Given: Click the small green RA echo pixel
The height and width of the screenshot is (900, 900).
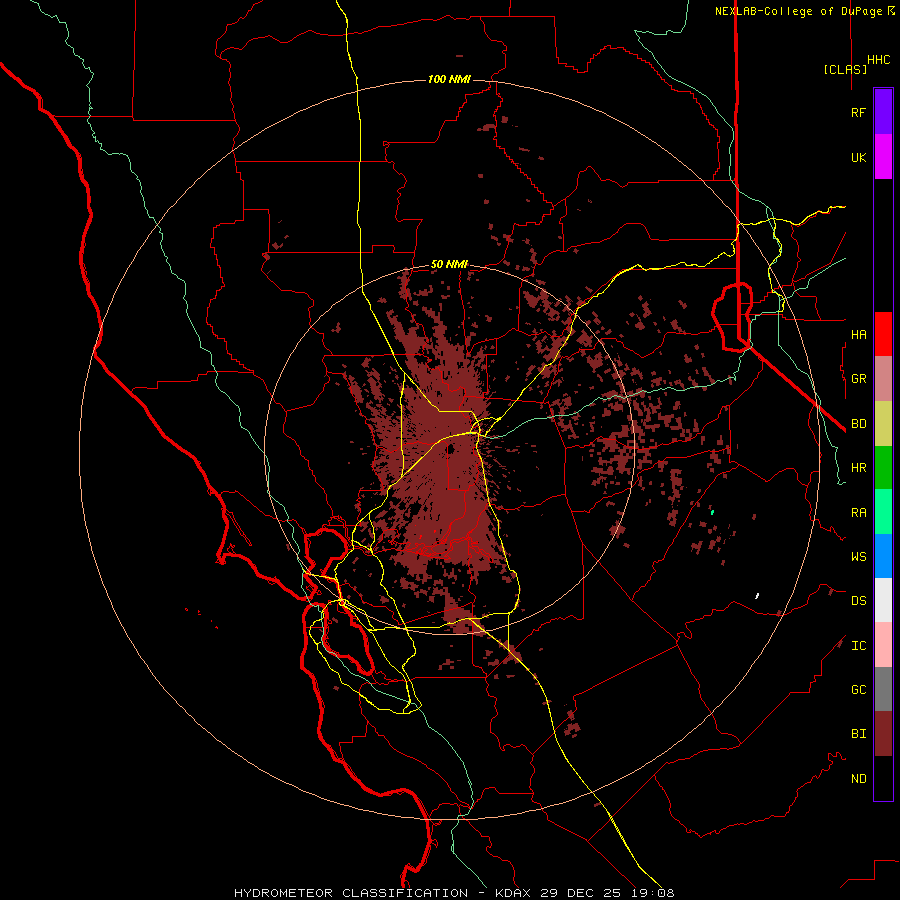Looking at the screenshot, I should tap(712, 511).
